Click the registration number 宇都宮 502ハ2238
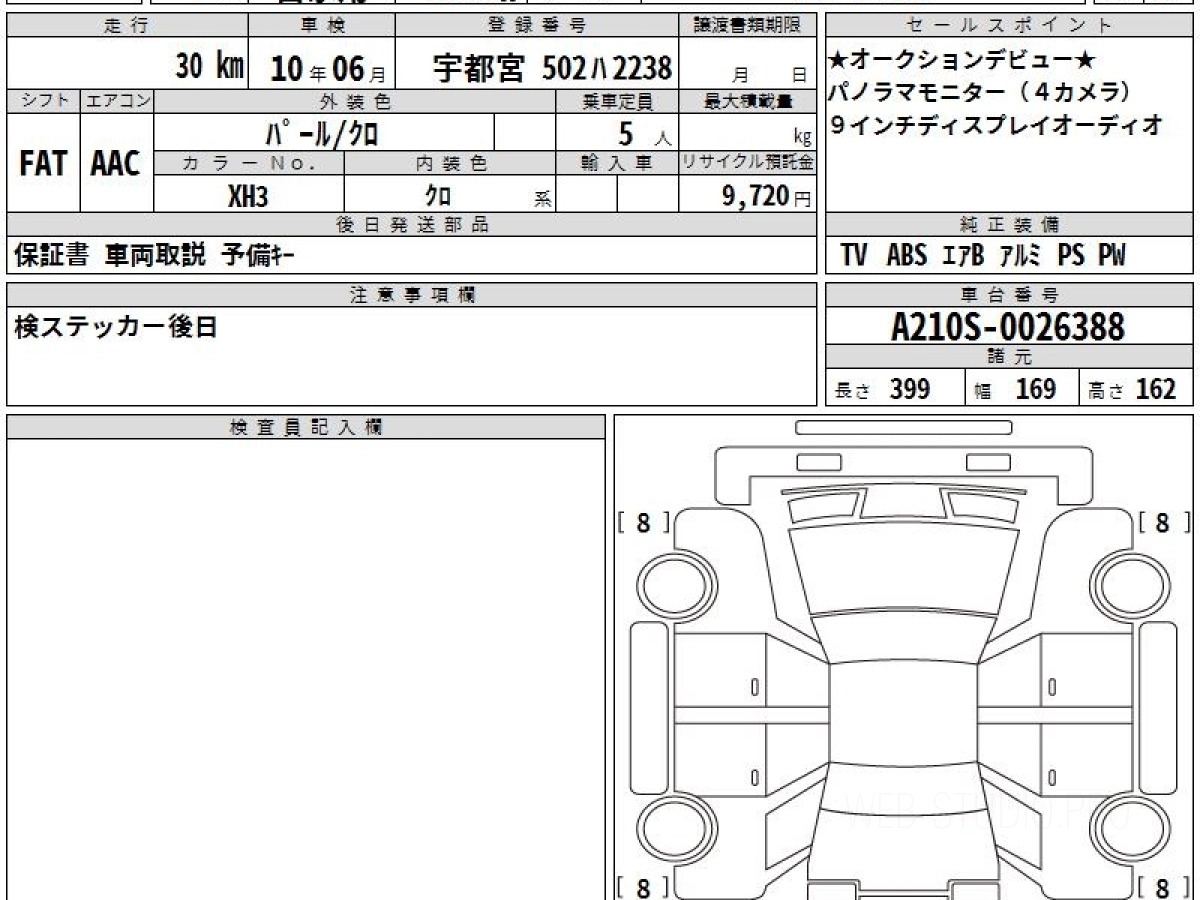 (x=552, y=67)
